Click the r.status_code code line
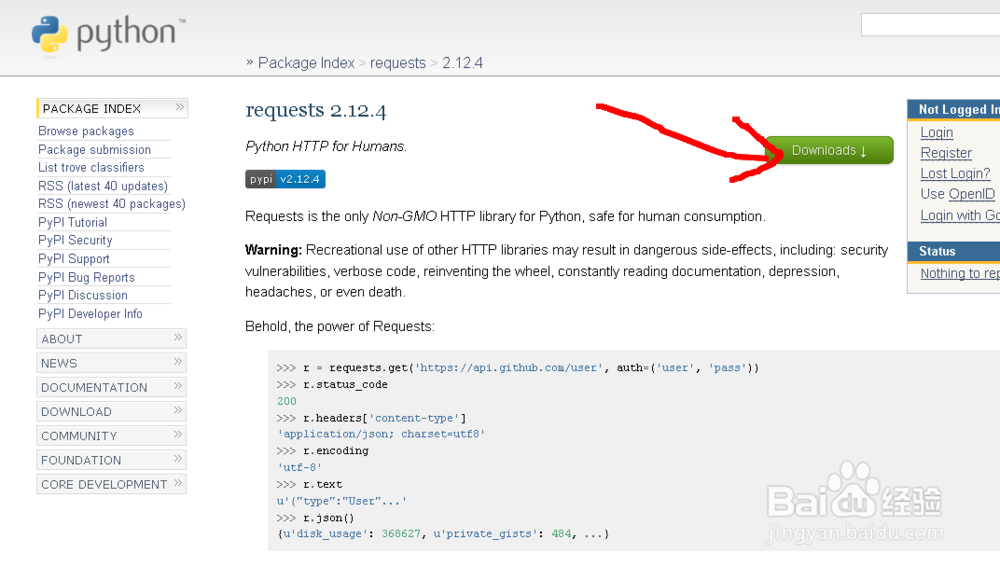1000x567 pixels. coord(332,385)
